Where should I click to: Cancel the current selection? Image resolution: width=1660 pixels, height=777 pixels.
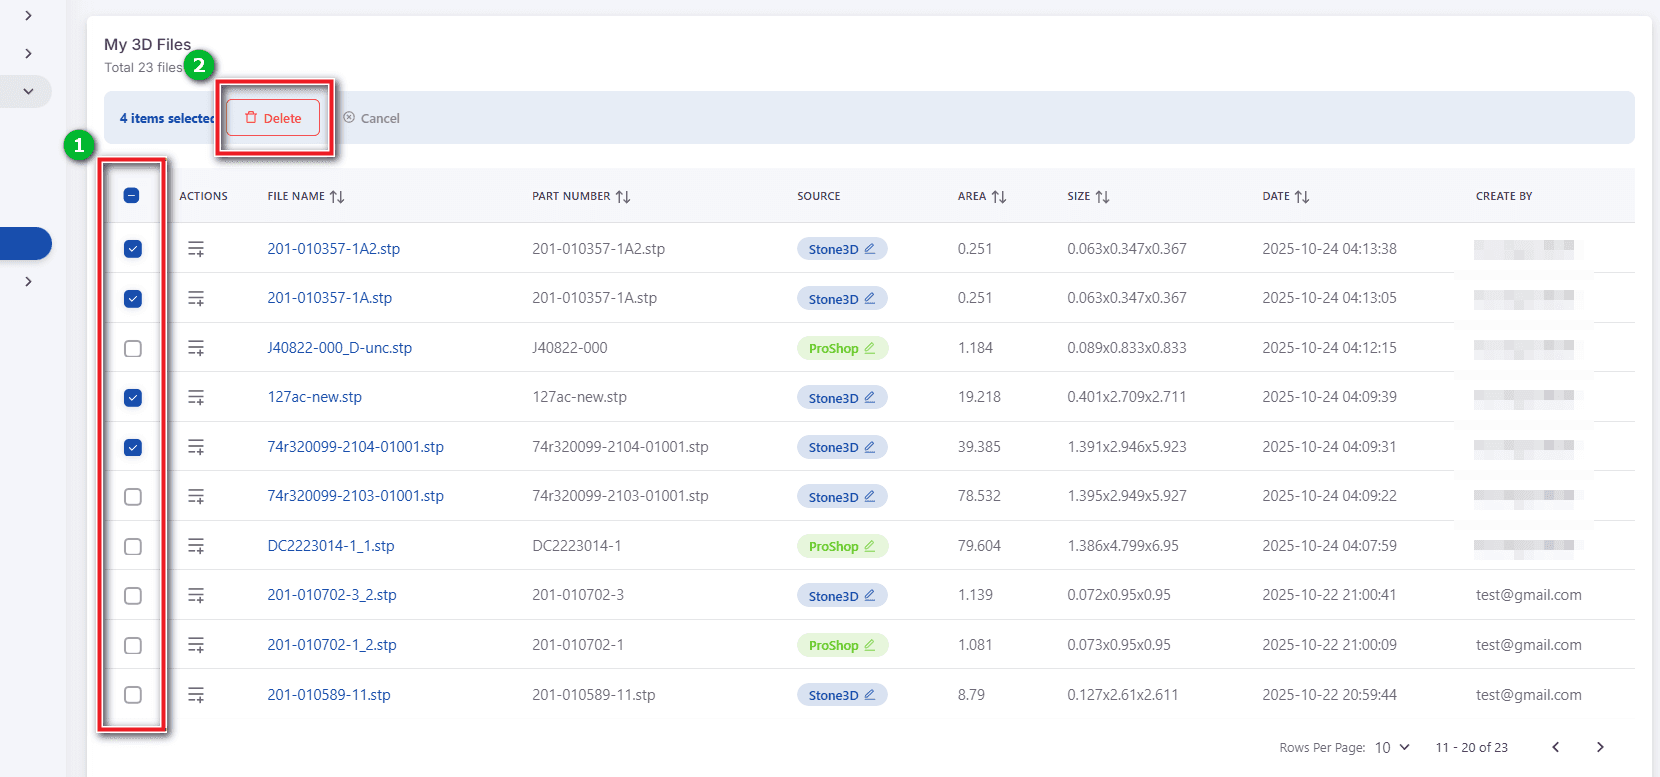pyautogui.click(x=371, y=118)
